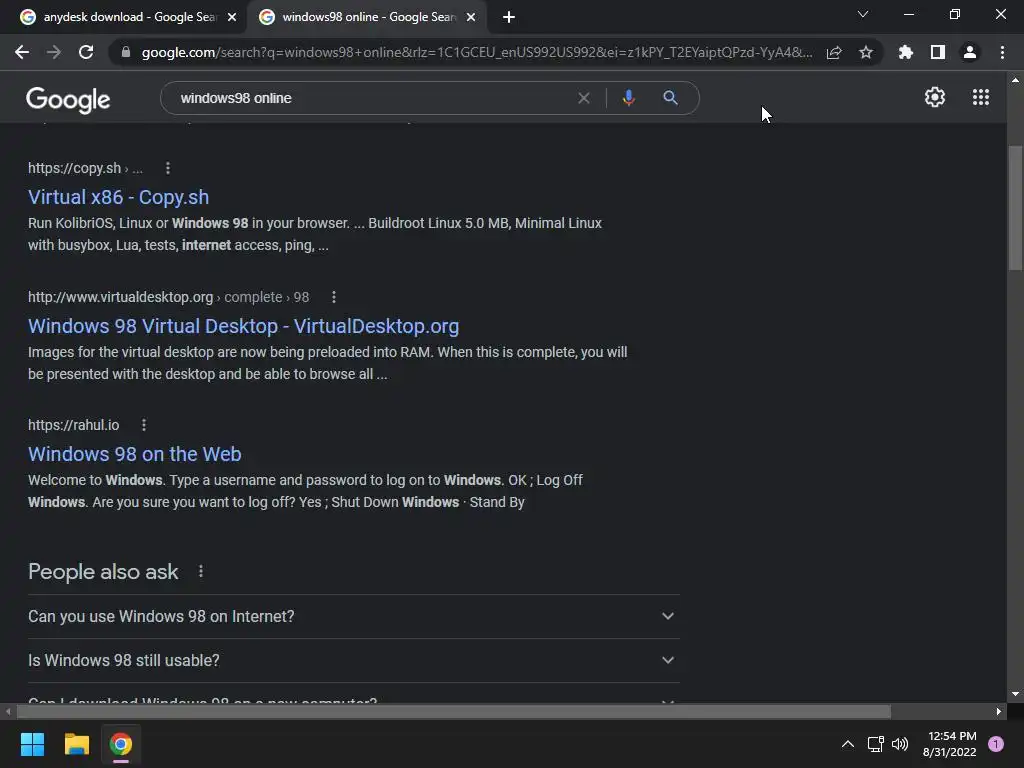Open Windows 98 Virtual Desktop link
The image size is (1024, 768).
click(244, 326)
